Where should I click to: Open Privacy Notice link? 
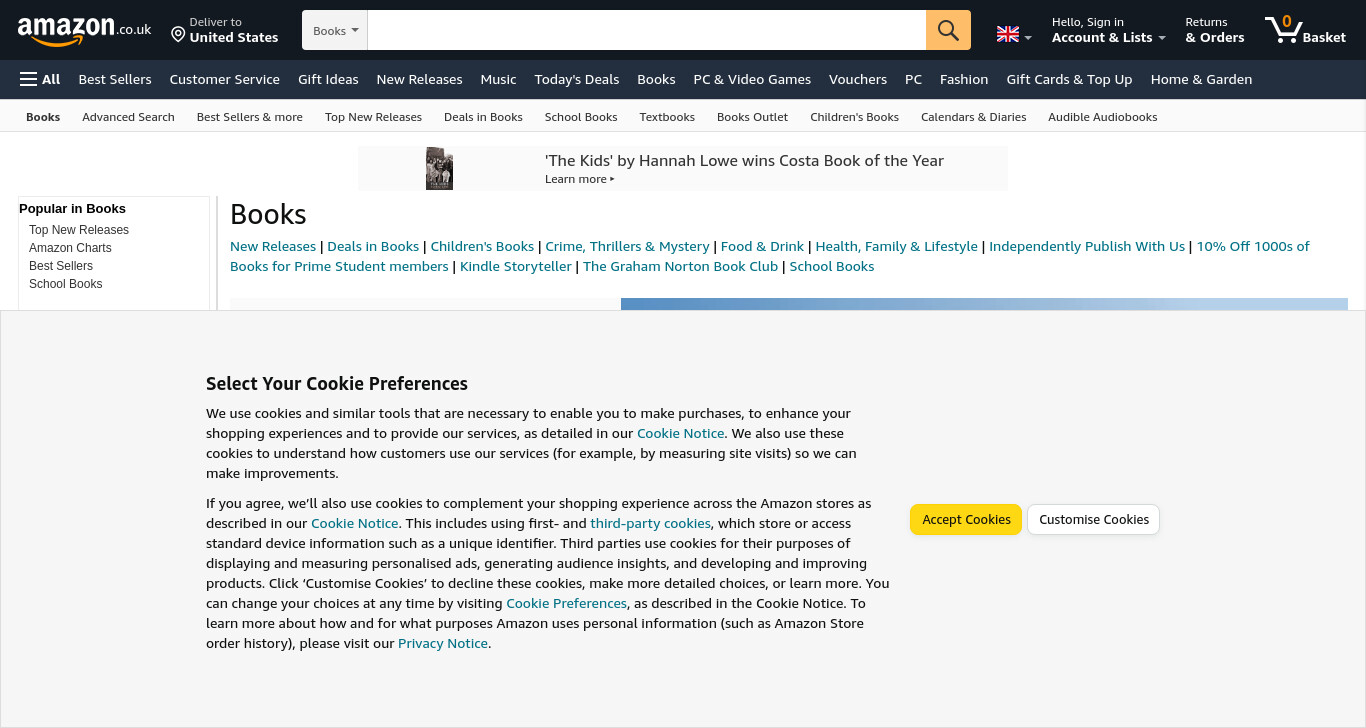tap(443, 643)
